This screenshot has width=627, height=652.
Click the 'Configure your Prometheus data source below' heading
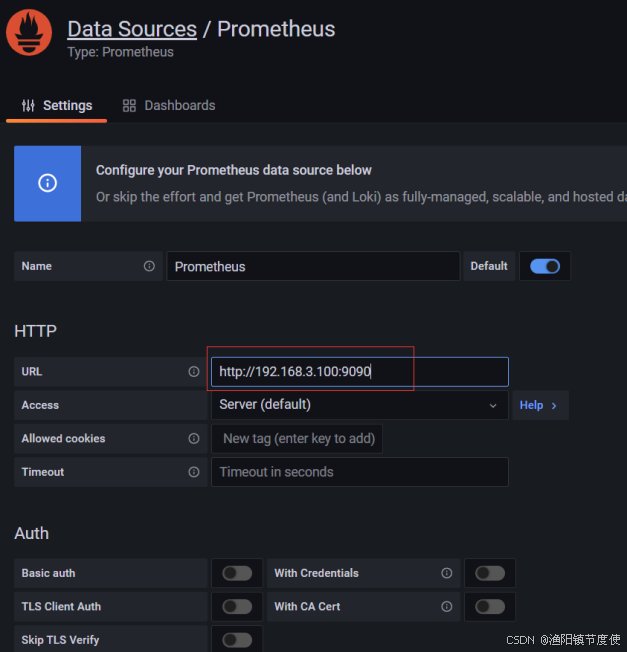point(234,170)
